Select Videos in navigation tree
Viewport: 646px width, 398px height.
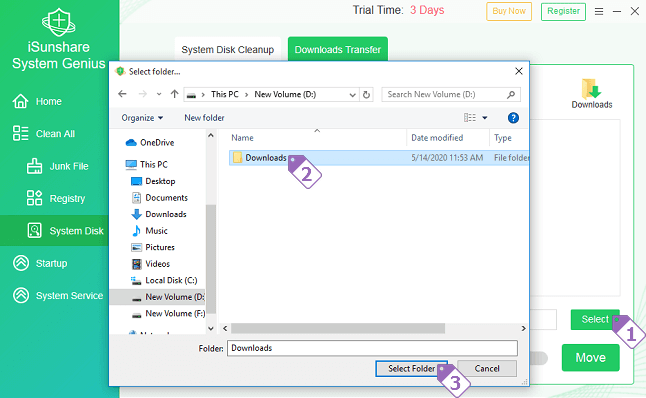(157, 264)
